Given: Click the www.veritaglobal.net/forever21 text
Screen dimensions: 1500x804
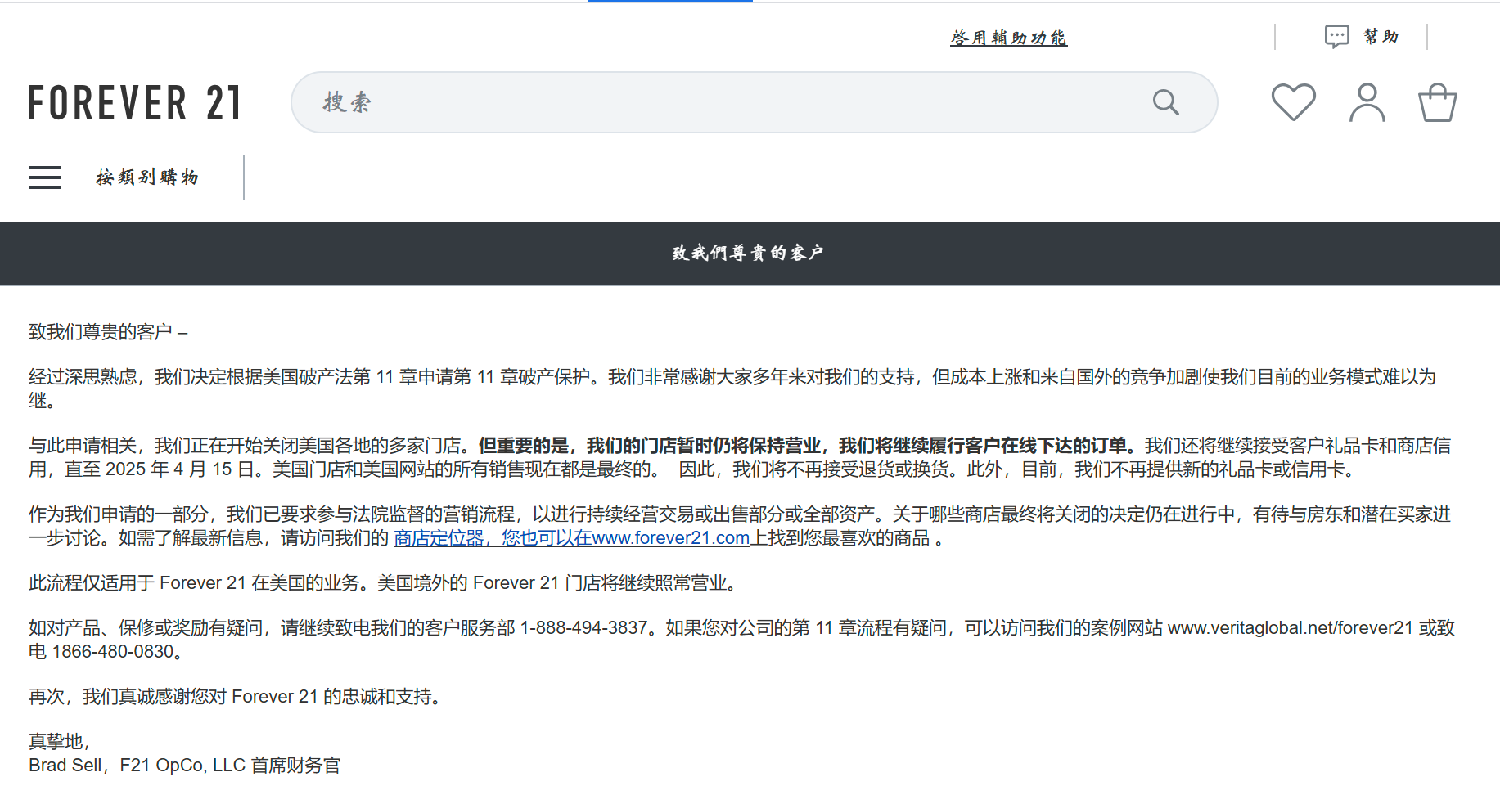Looking at the screenshot, I should 1290,628.
